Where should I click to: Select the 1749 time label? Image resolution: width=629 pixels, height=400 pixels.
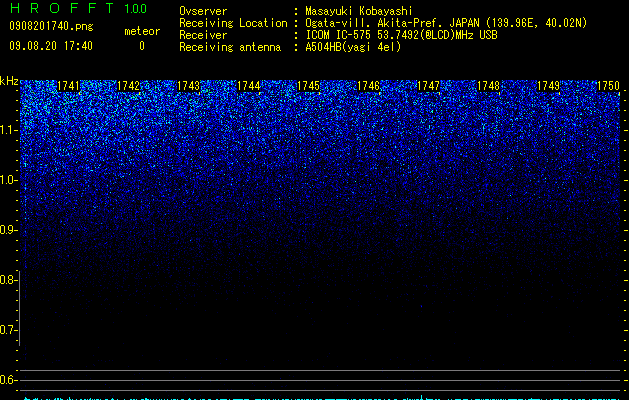[548, 86]
